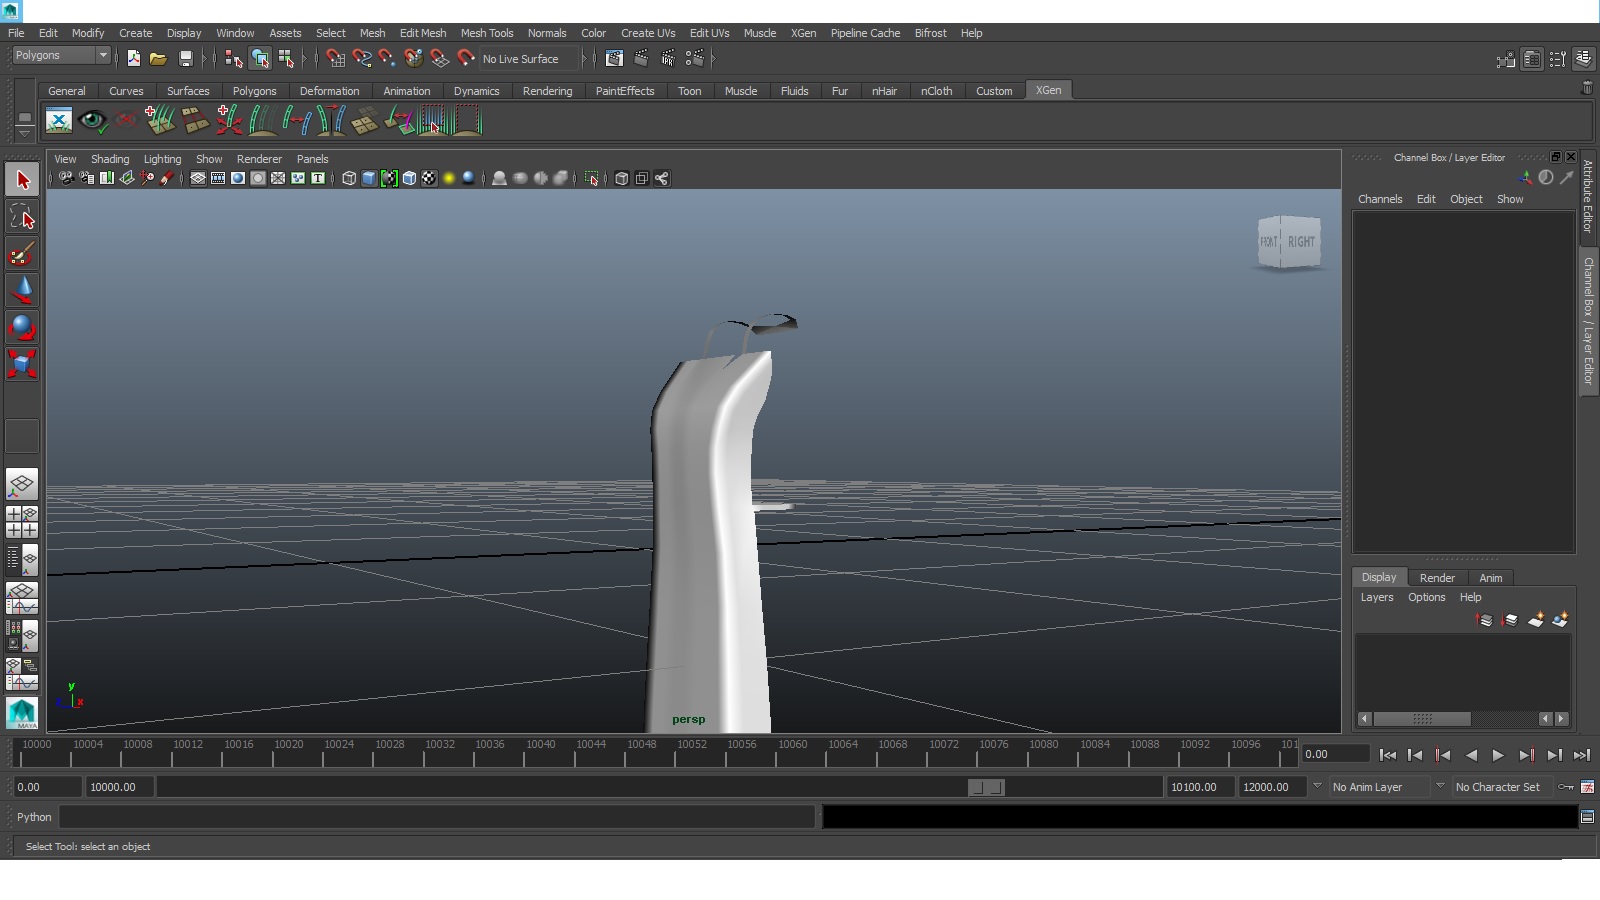Open the Mesh Tools menu

[x=486, y=33]
